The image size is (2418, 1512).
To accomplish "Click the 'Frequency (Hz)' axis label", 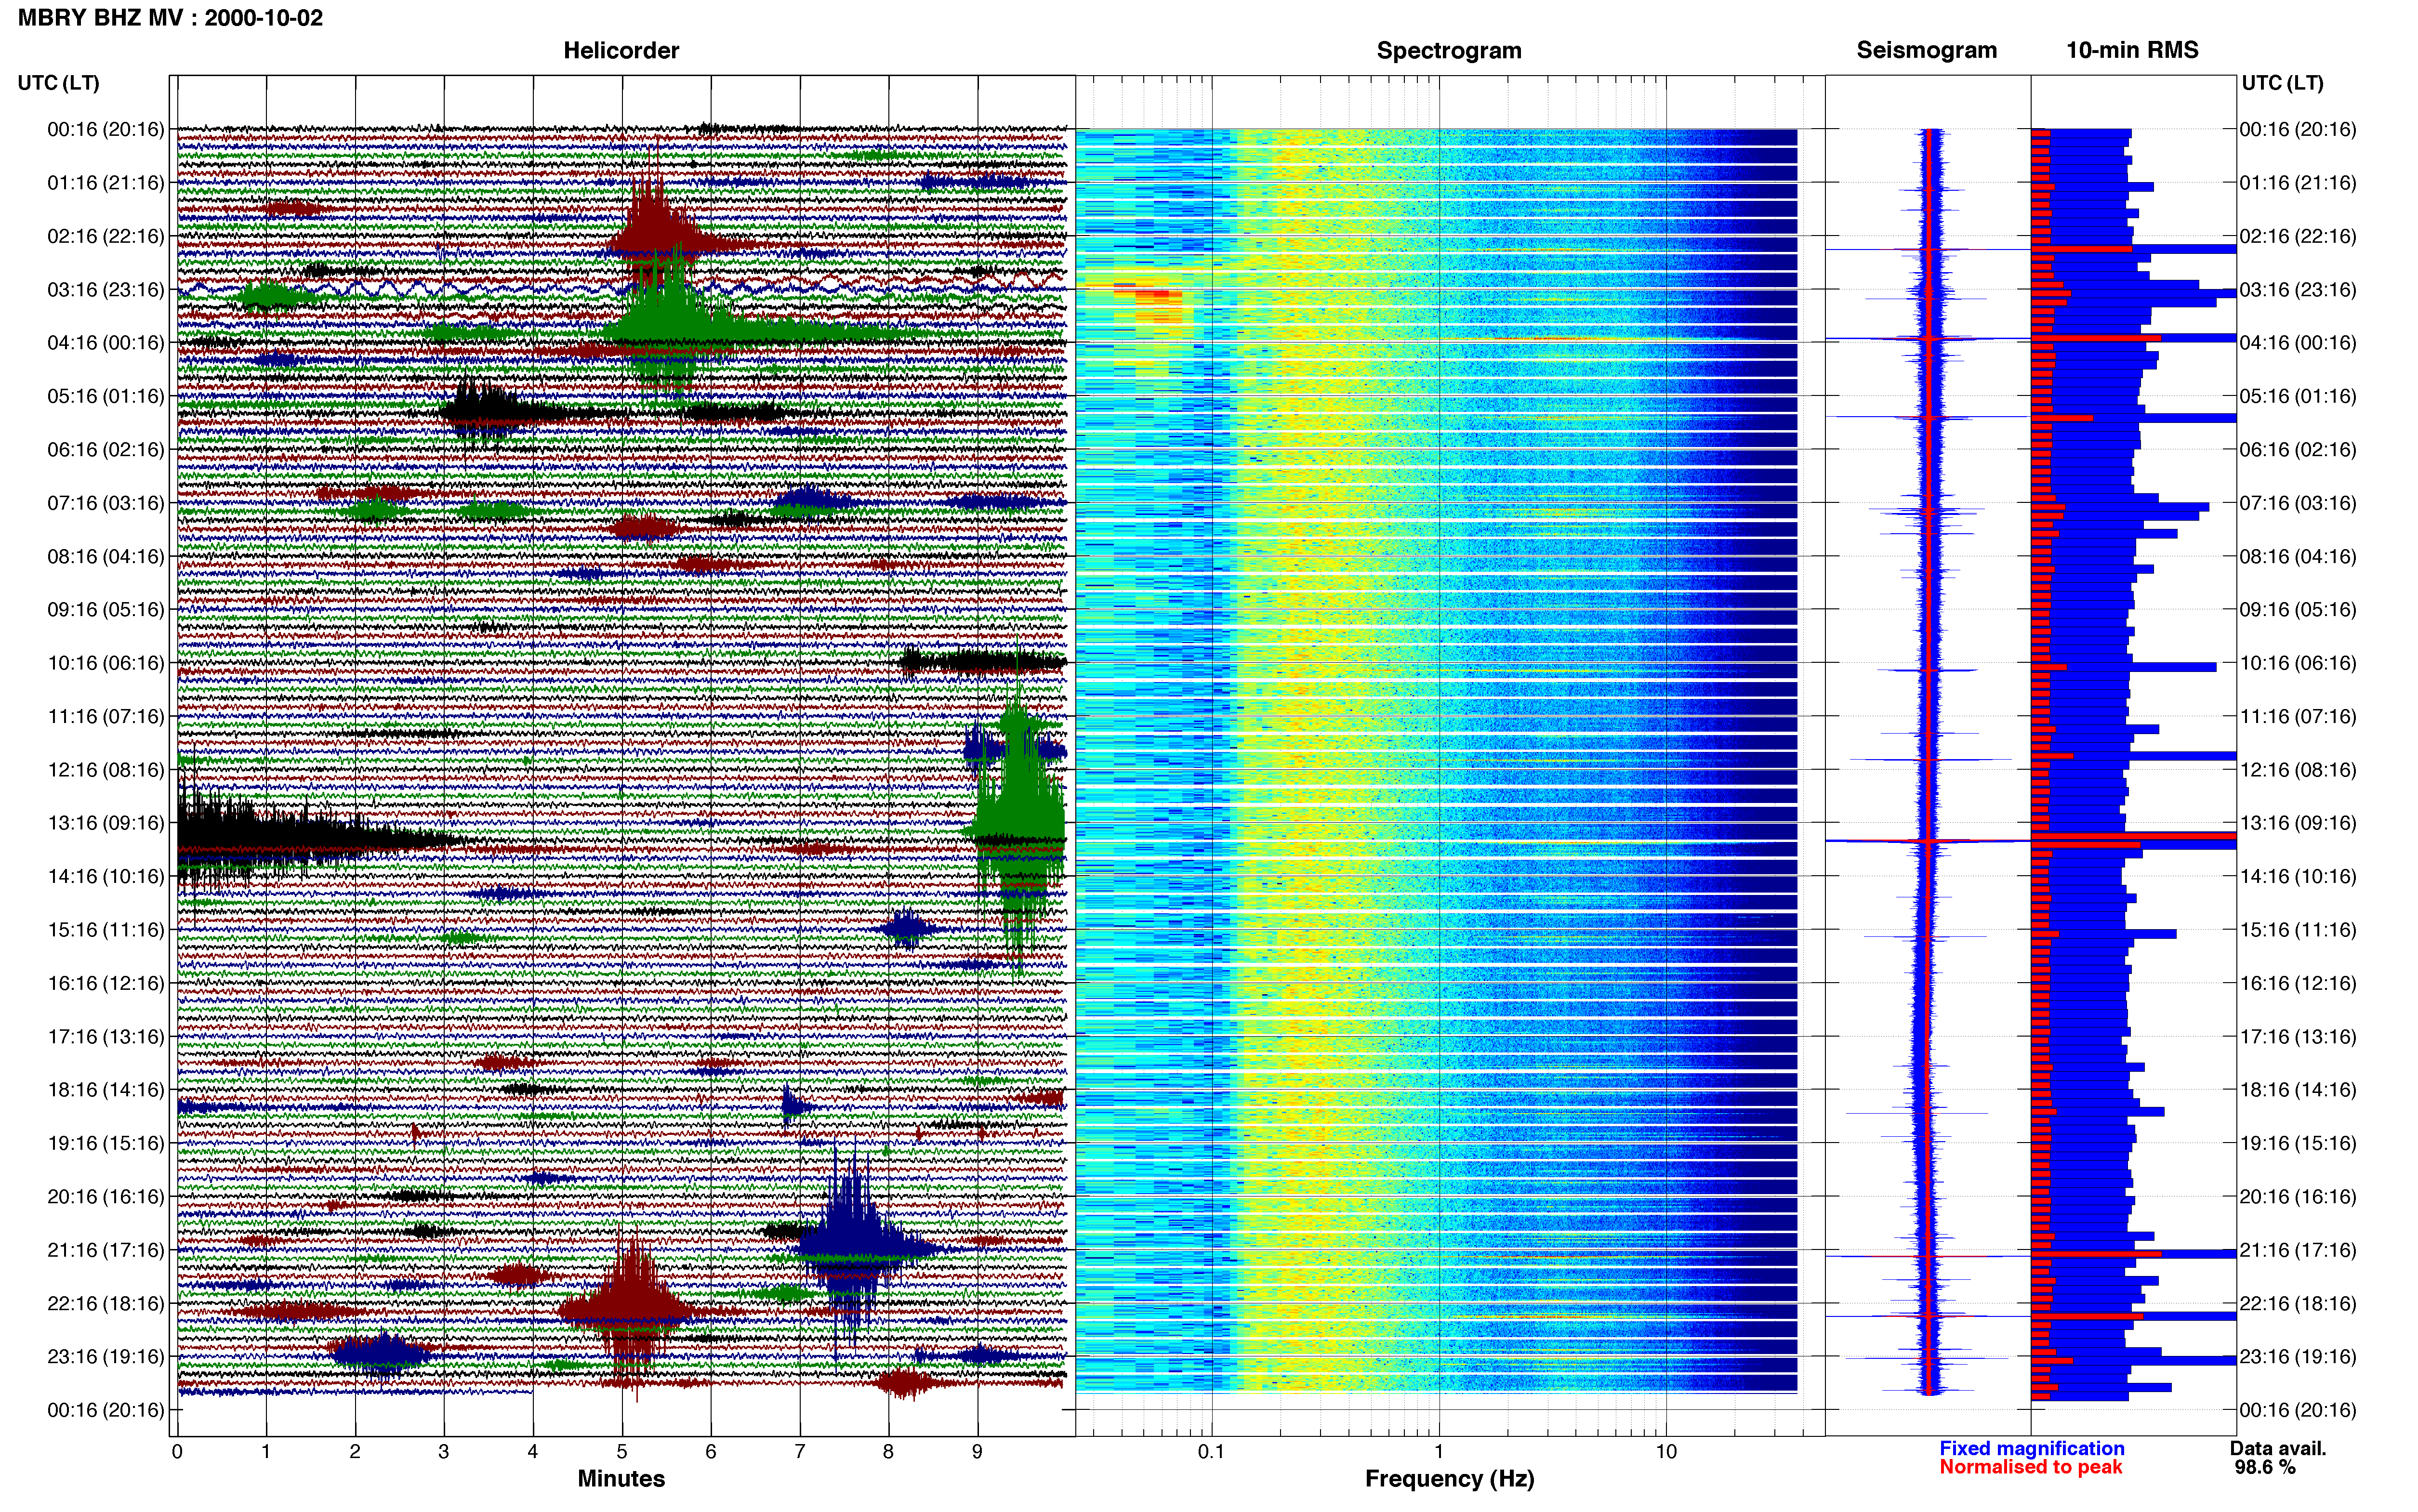I will tap(1449, 1479).
